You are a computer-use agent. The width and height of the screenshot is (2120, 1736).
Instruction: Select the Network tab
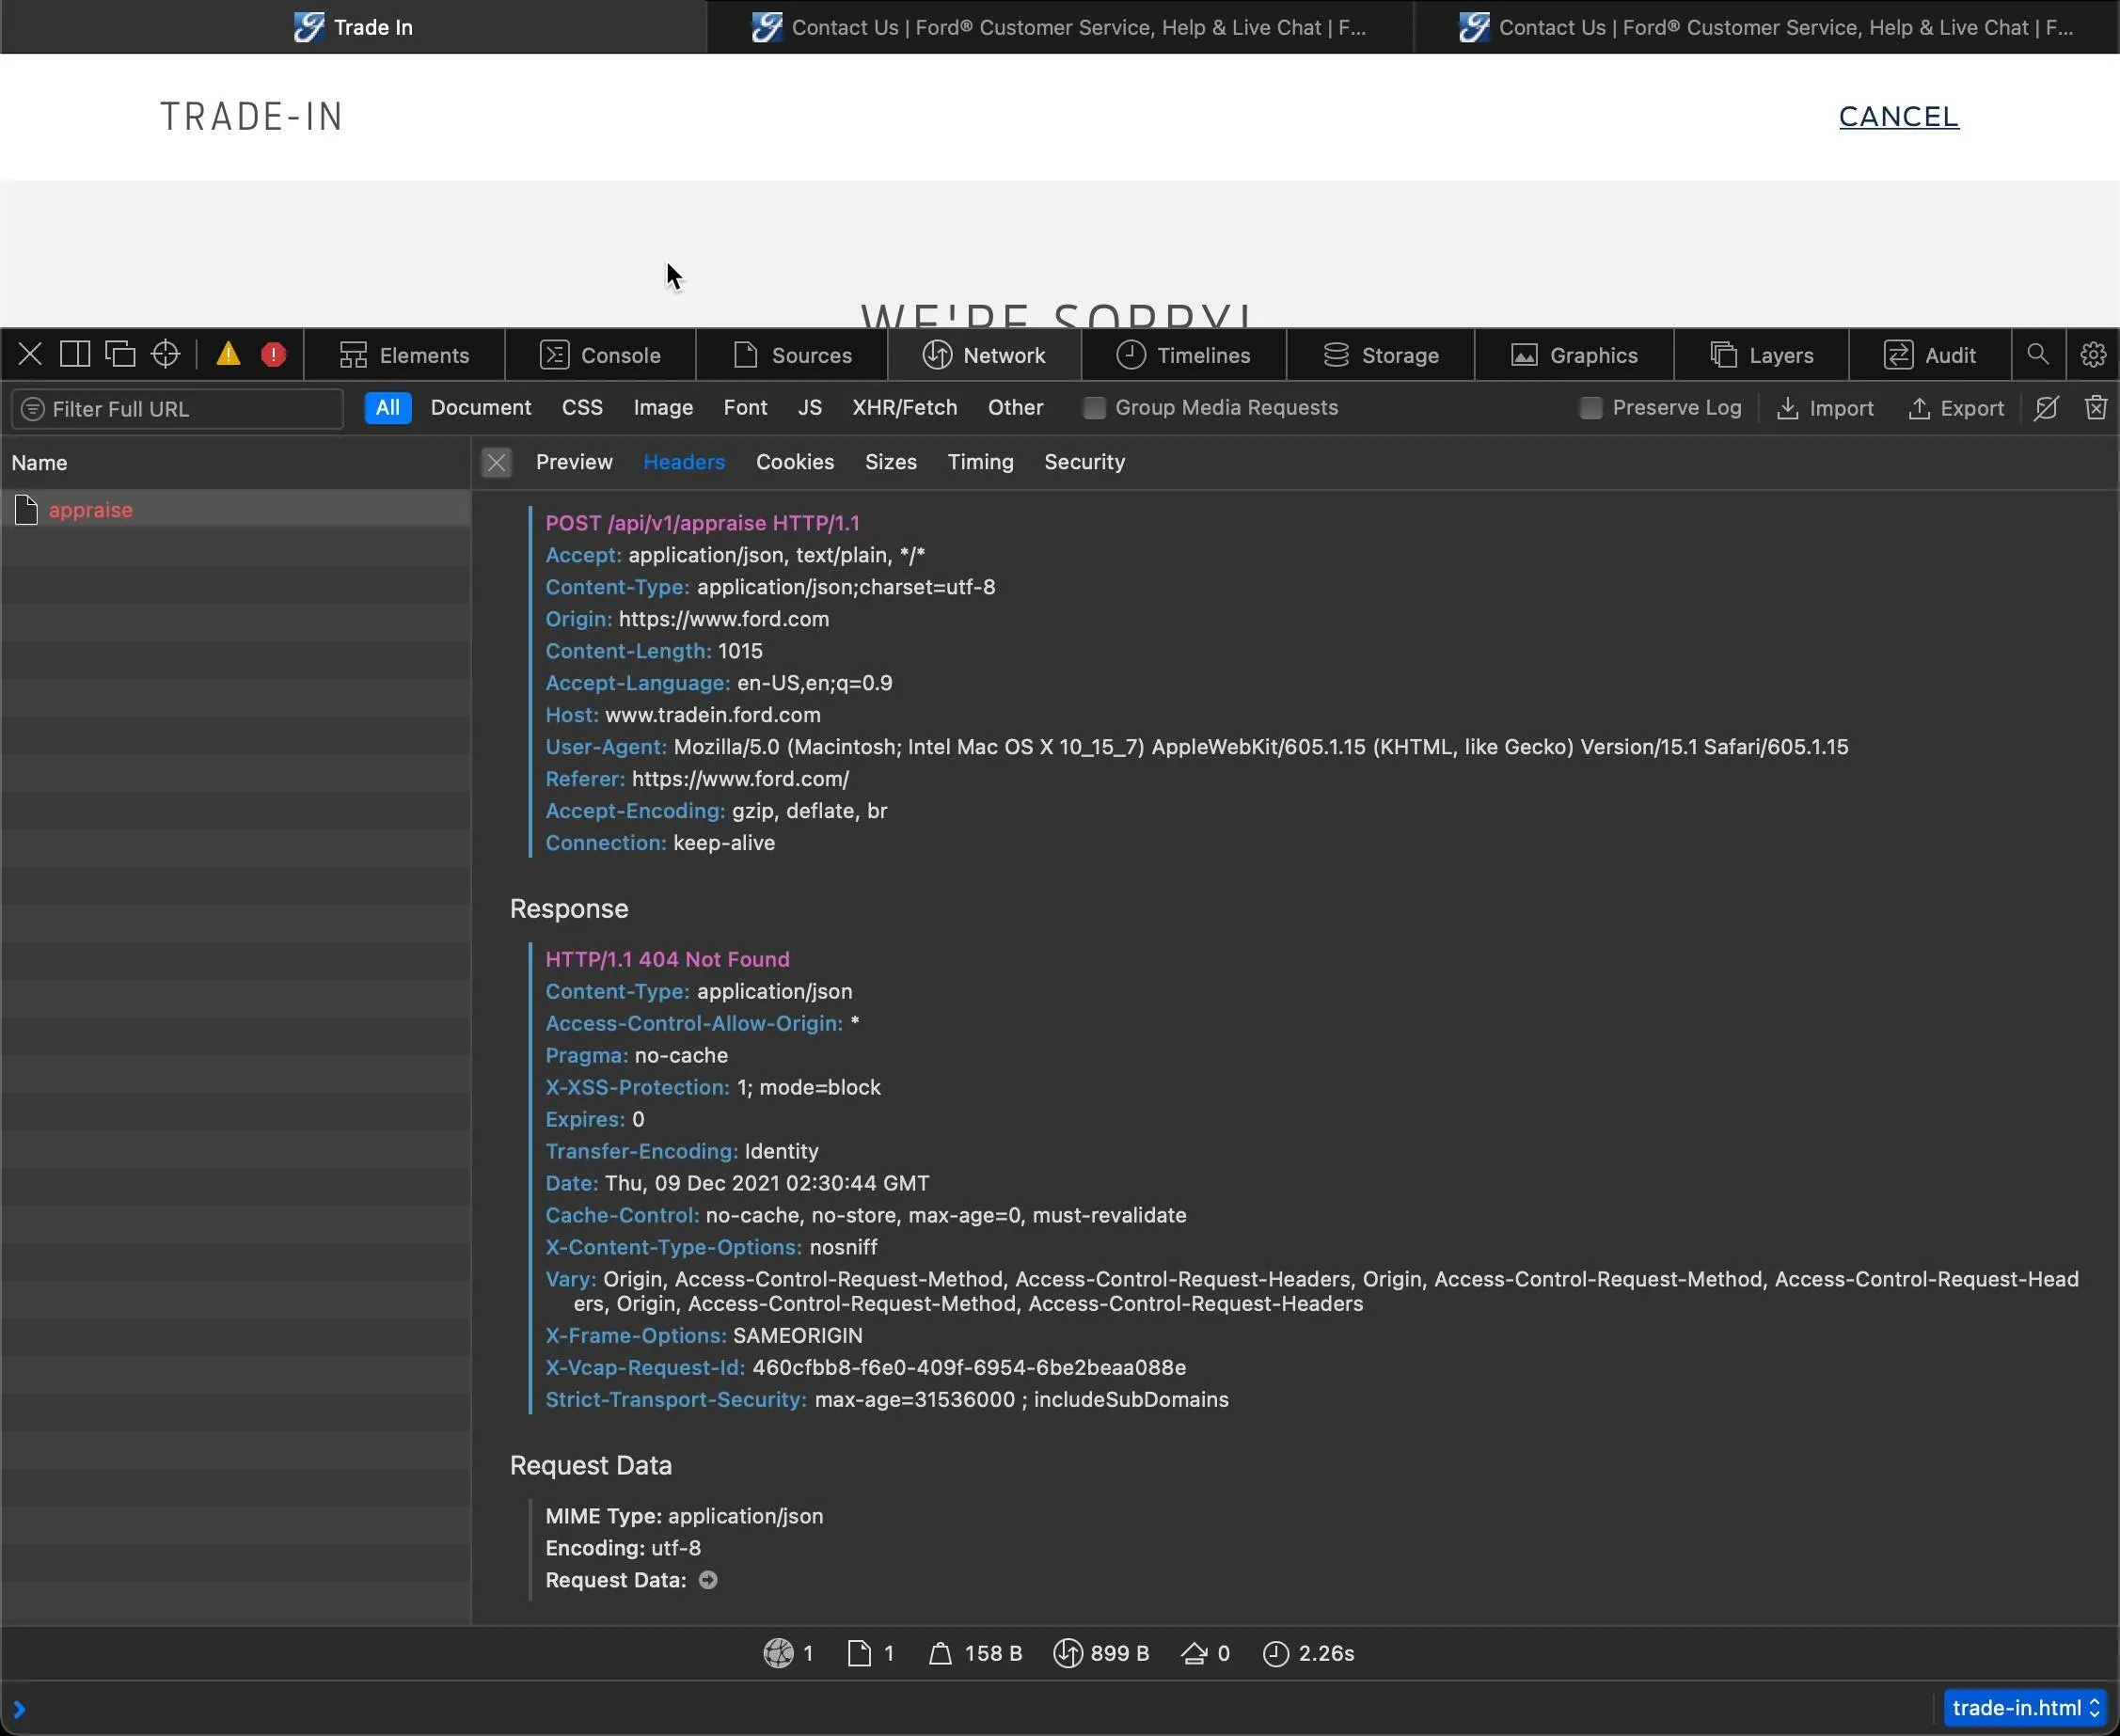tap(984, 355)
